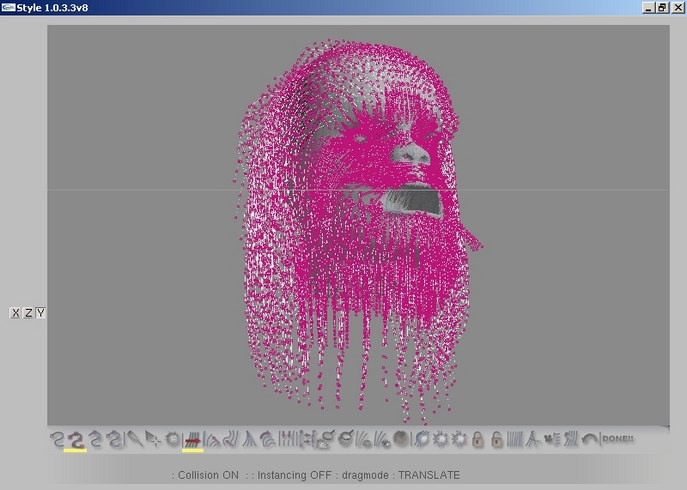Select the fuzzy circle brush tool
The image size is (687, 490).
(x=173, y=439)
